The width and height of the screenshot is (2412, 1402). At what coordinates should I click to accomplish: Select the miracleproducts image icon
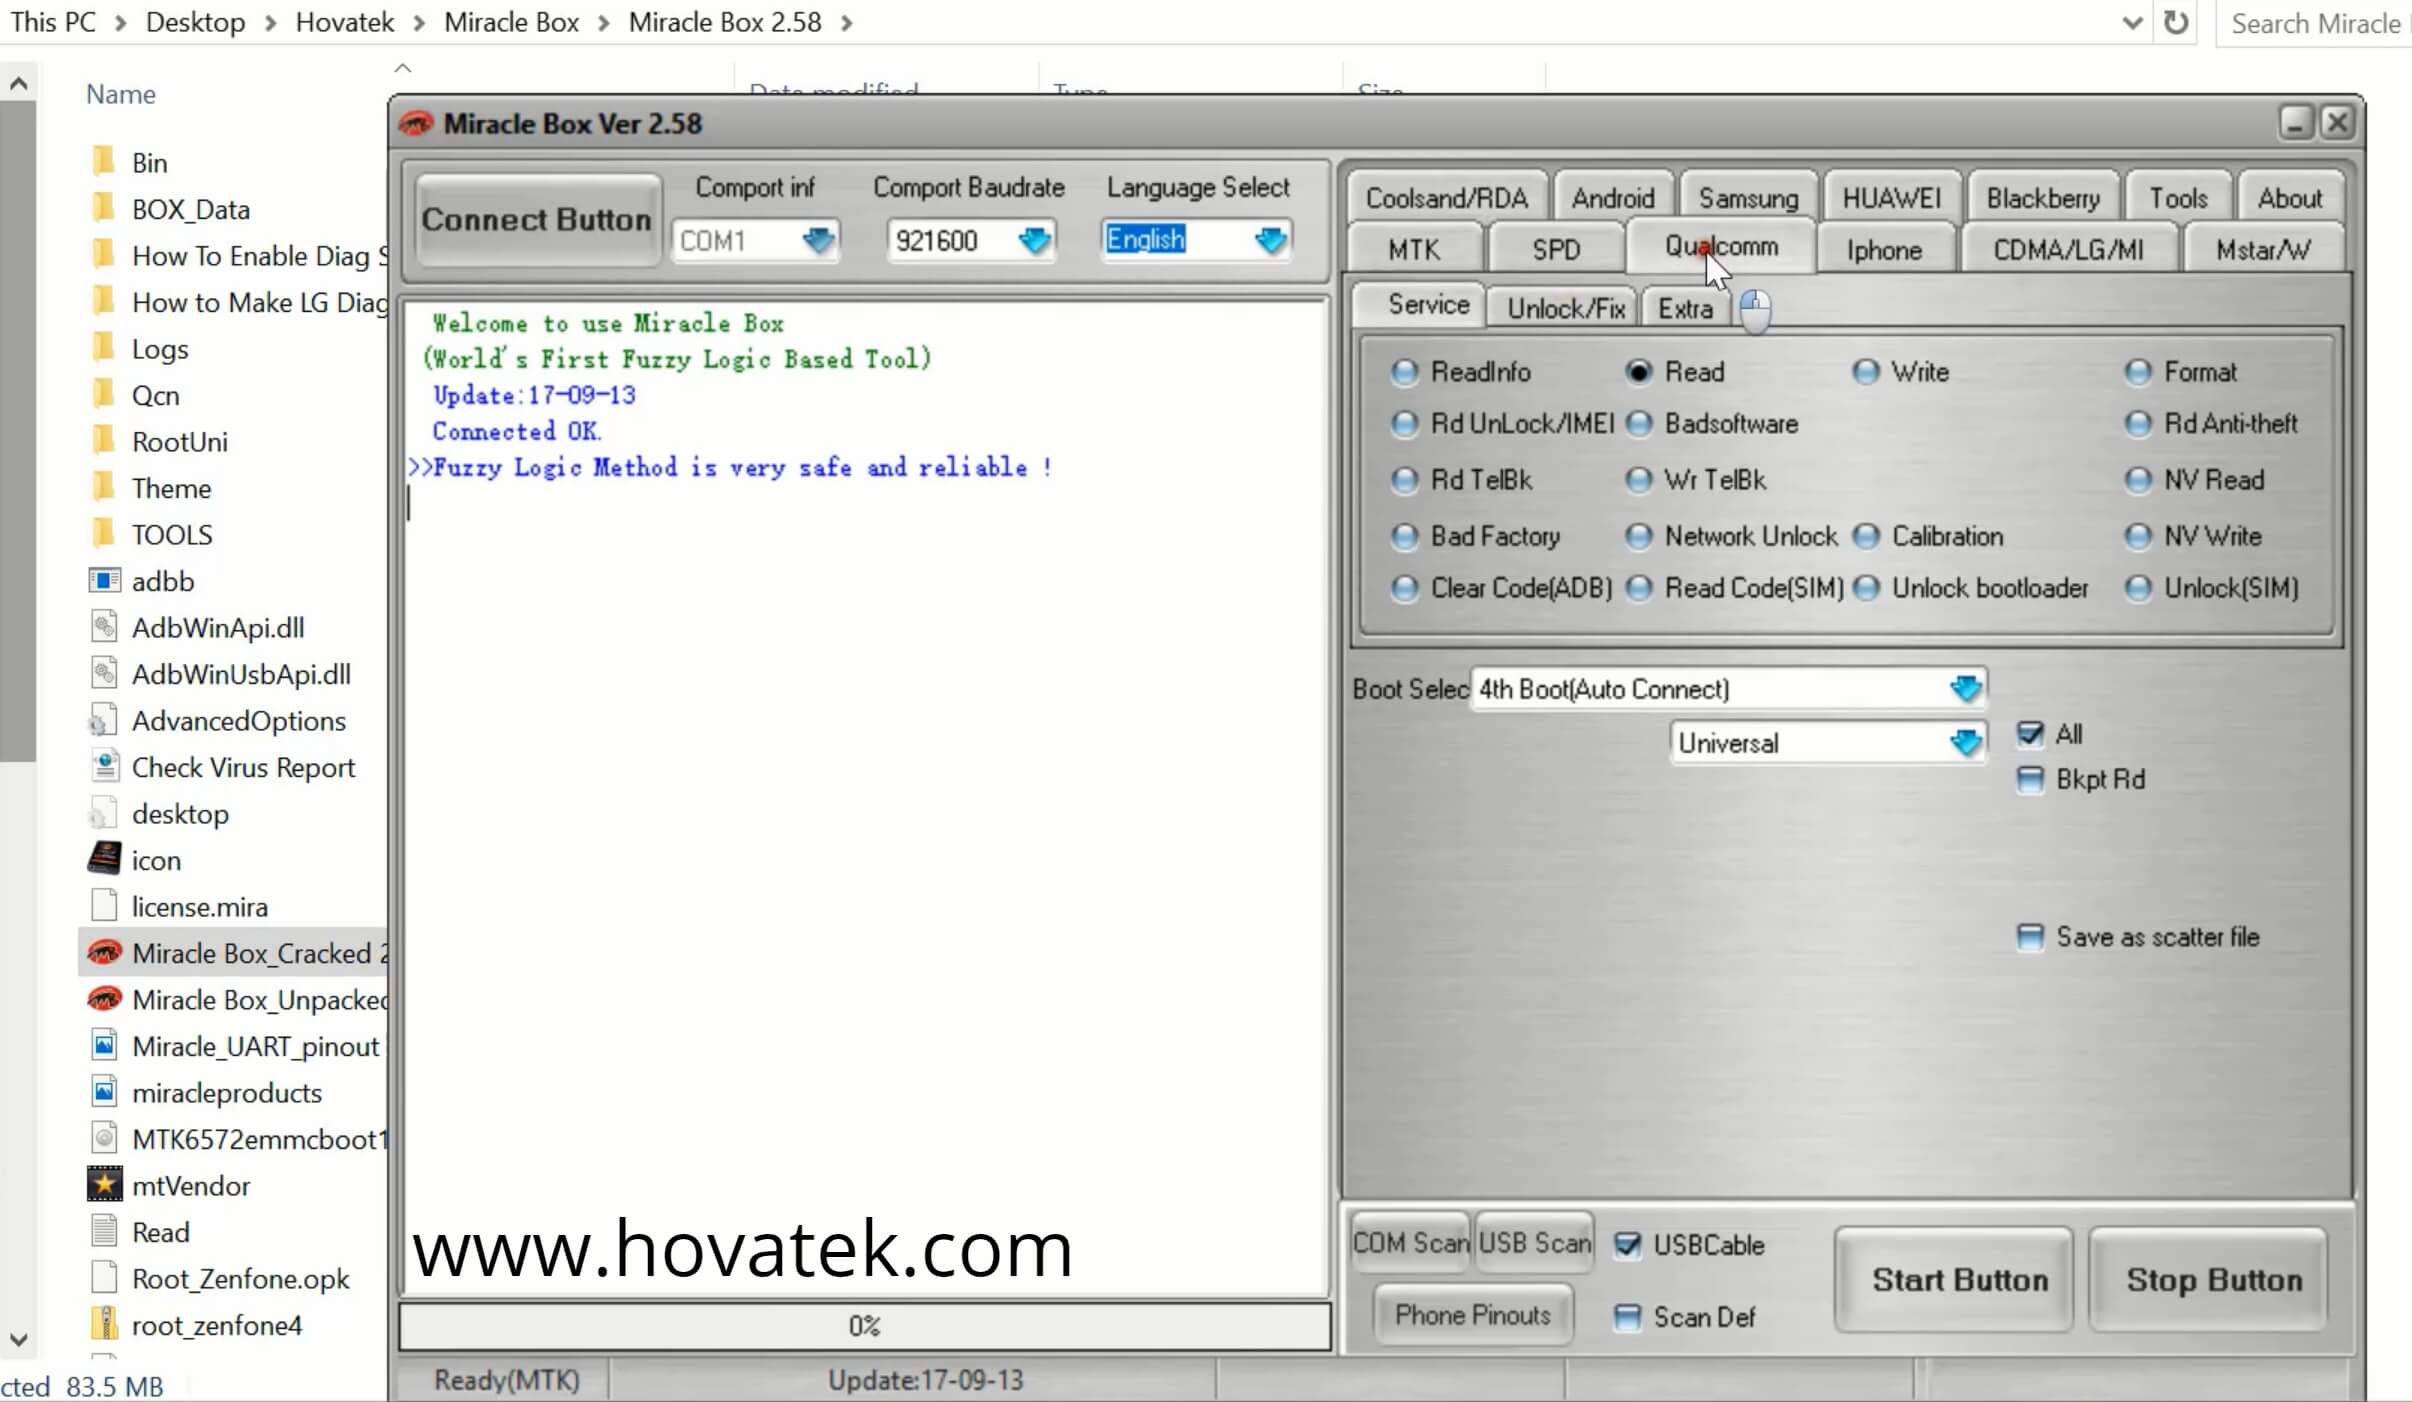tap(104, 1091)
